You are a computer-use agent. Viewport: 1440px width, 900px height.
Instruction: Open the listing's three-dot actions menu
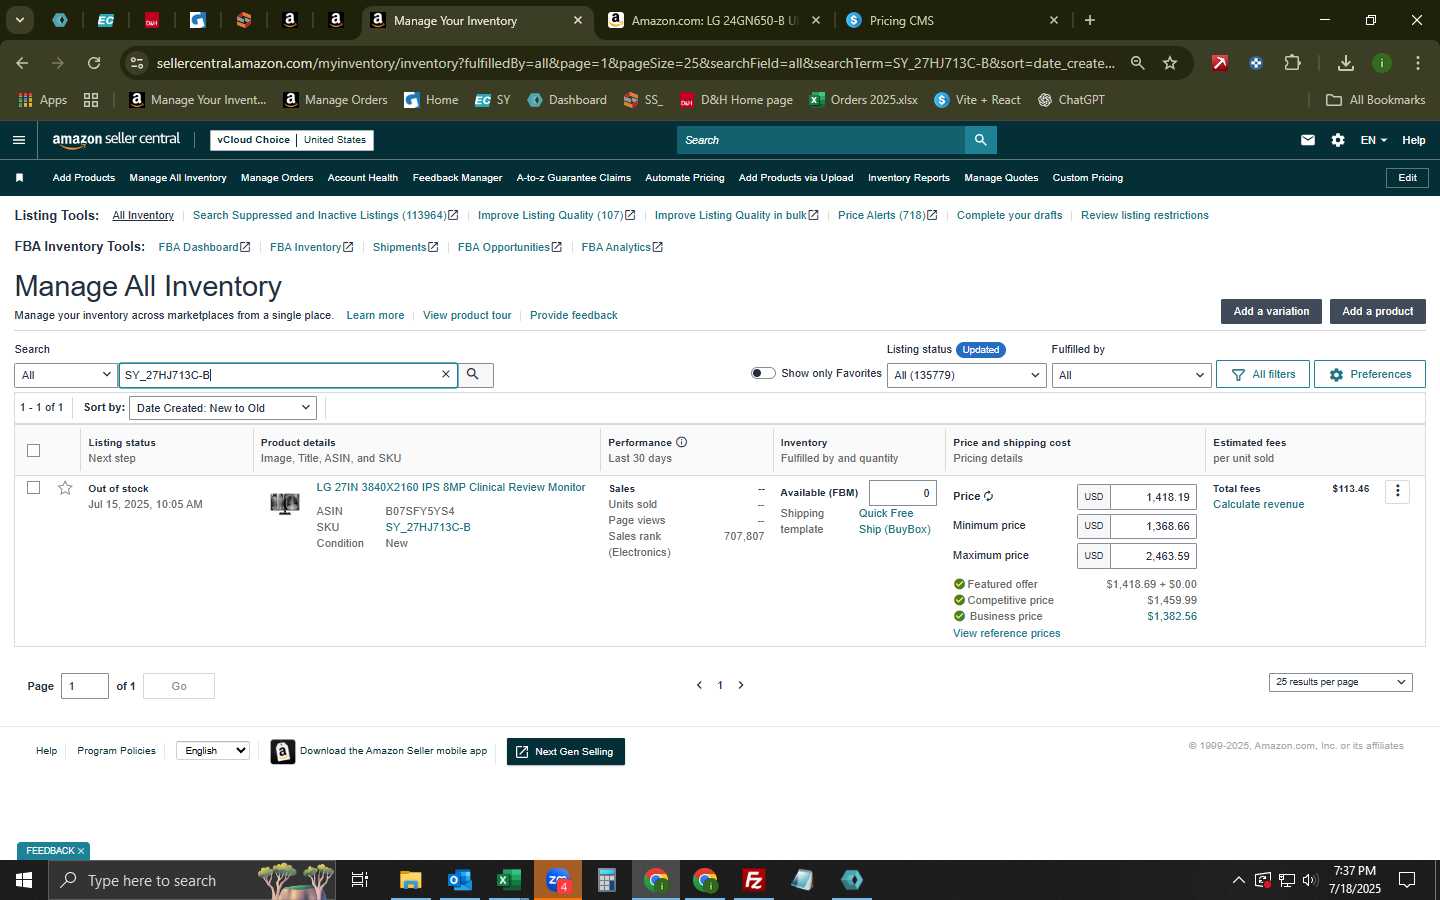point(1397,491)
